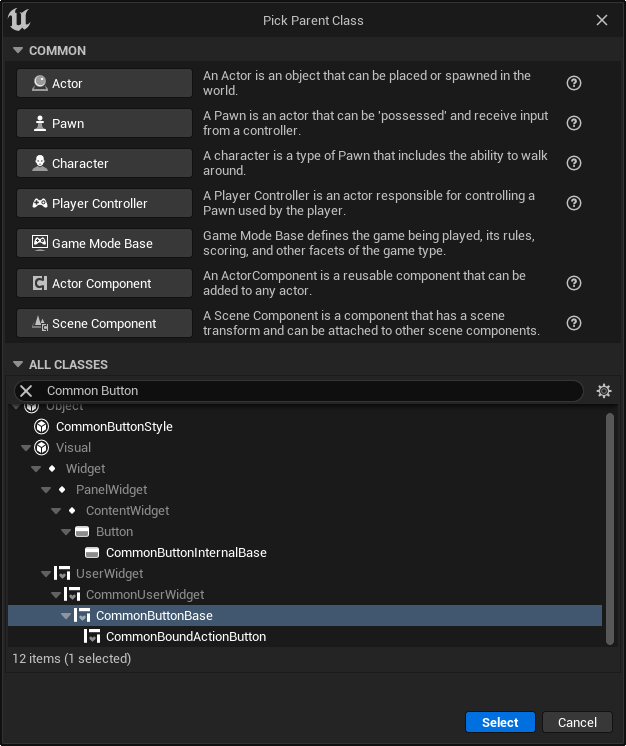The width and height of the screenshot is (626, 746).
Task: Open help for Actor class
Action: 574,83
